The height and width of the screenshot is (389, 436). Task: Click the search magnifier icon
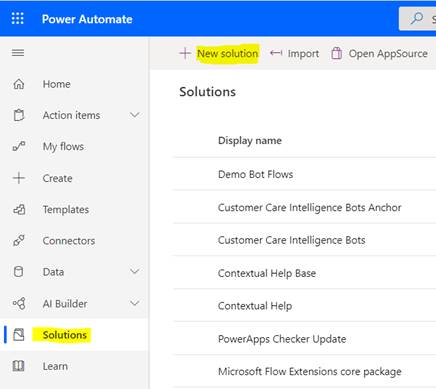(417, 18)
